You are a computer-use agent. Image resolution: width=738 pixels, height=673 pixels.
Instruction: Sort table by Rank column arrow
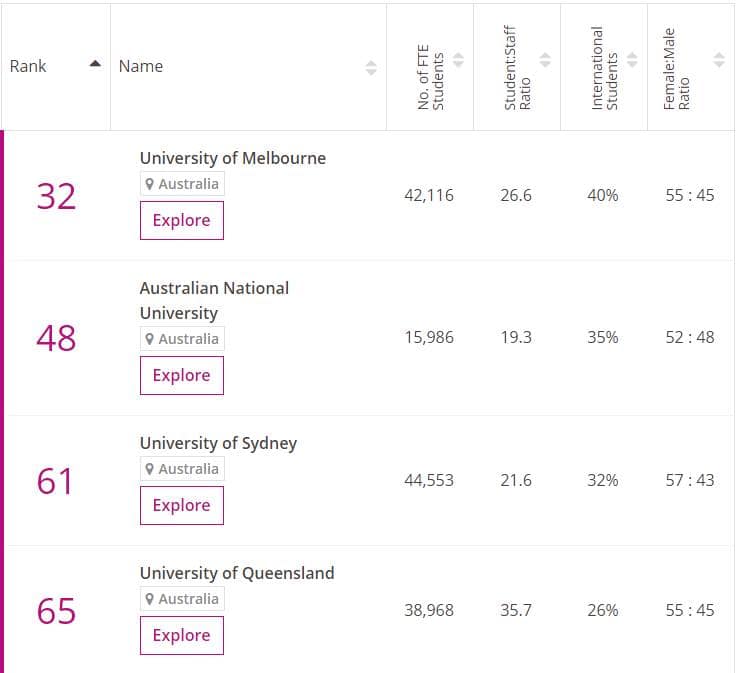pyautogui.click(x=95, y=64)
